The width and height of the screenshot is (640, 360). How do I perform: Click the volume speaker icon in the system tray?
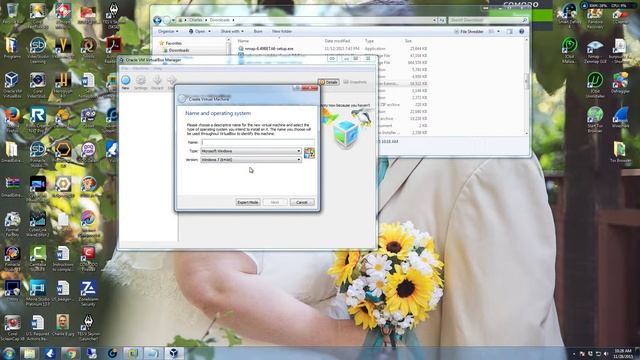[x=606, y=353]
